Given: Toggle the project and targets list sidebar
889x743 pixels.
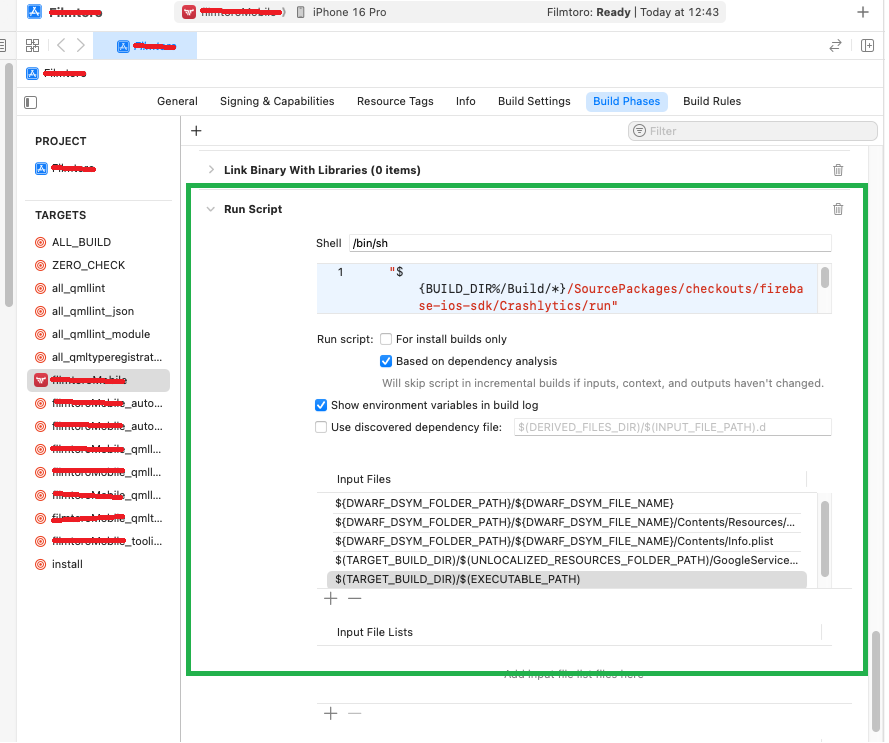Looking at the screenshot, I should (x=31, y=102).
